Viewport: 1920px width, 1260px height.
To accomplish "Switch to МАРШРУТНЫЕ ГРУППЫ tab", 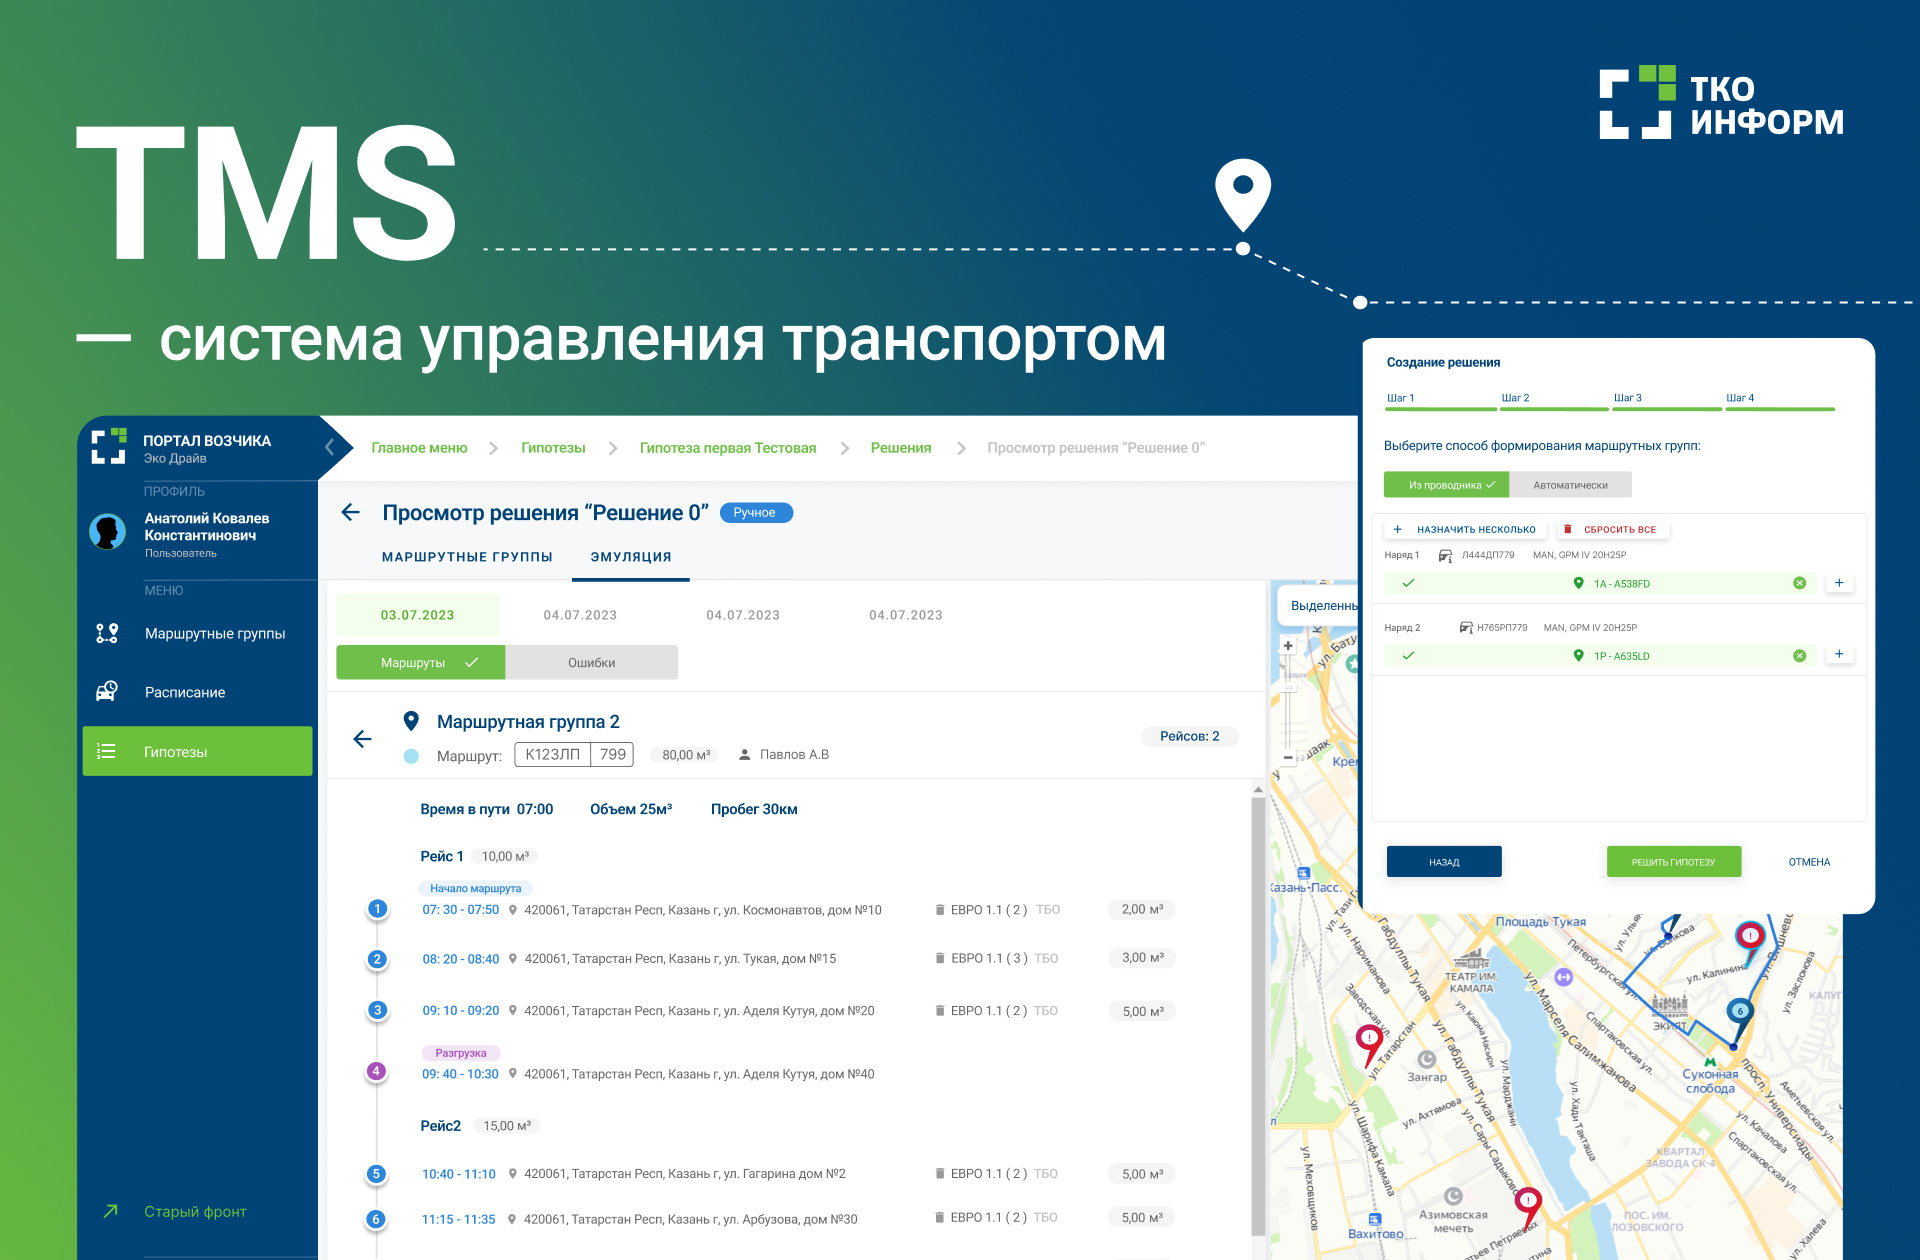I will click(x=467, y=557).
